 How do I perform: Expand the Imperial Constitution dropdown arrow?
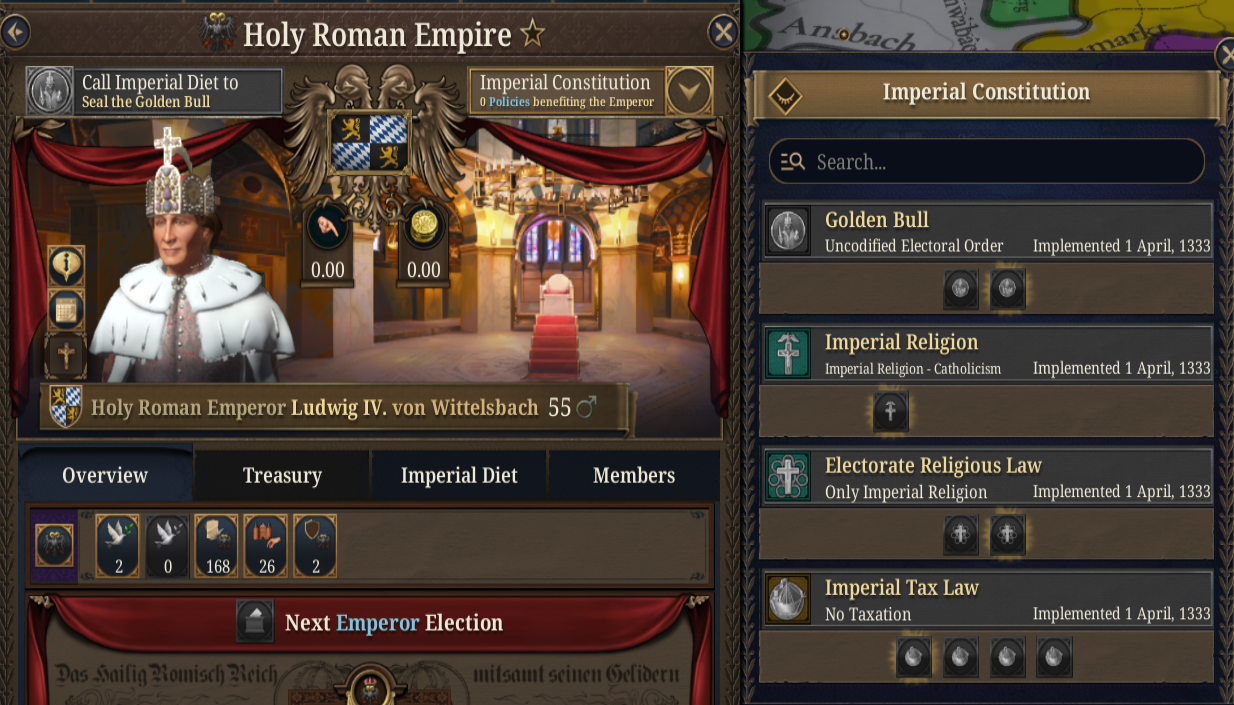(x=689, y=92)
